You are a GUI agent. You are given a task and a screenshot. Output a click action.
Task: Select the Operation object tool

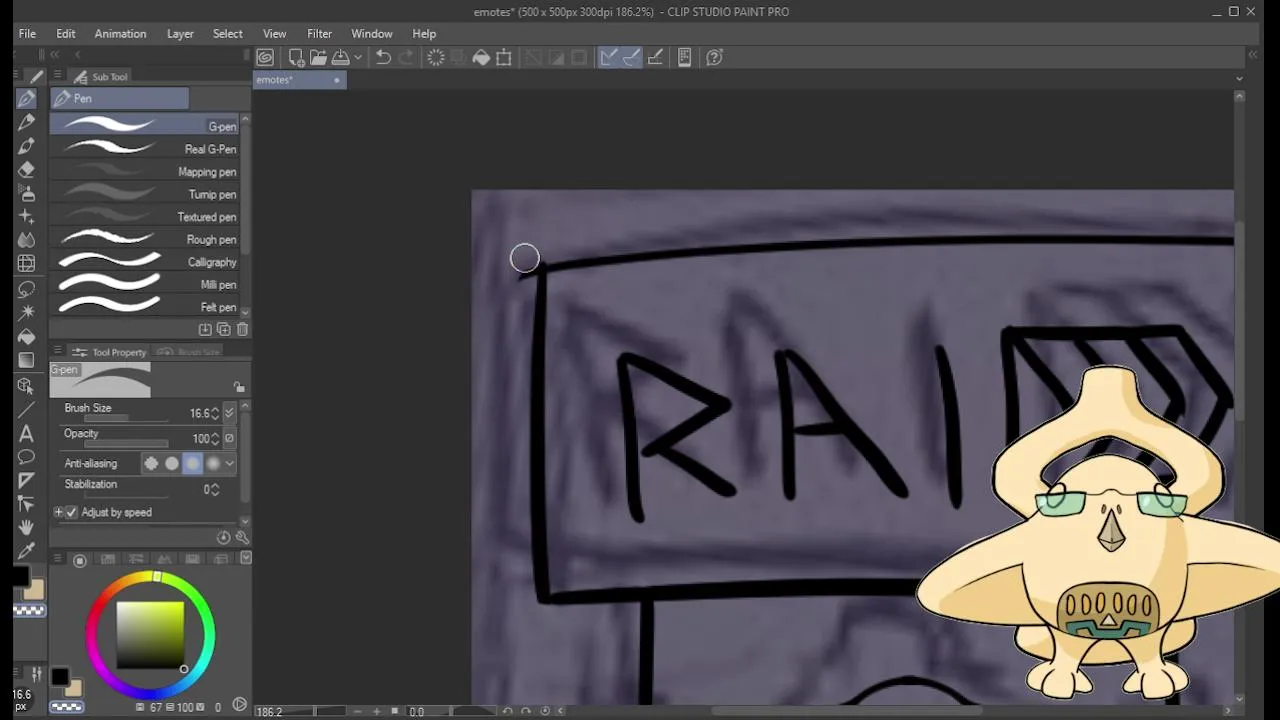(x=27, y=386)
